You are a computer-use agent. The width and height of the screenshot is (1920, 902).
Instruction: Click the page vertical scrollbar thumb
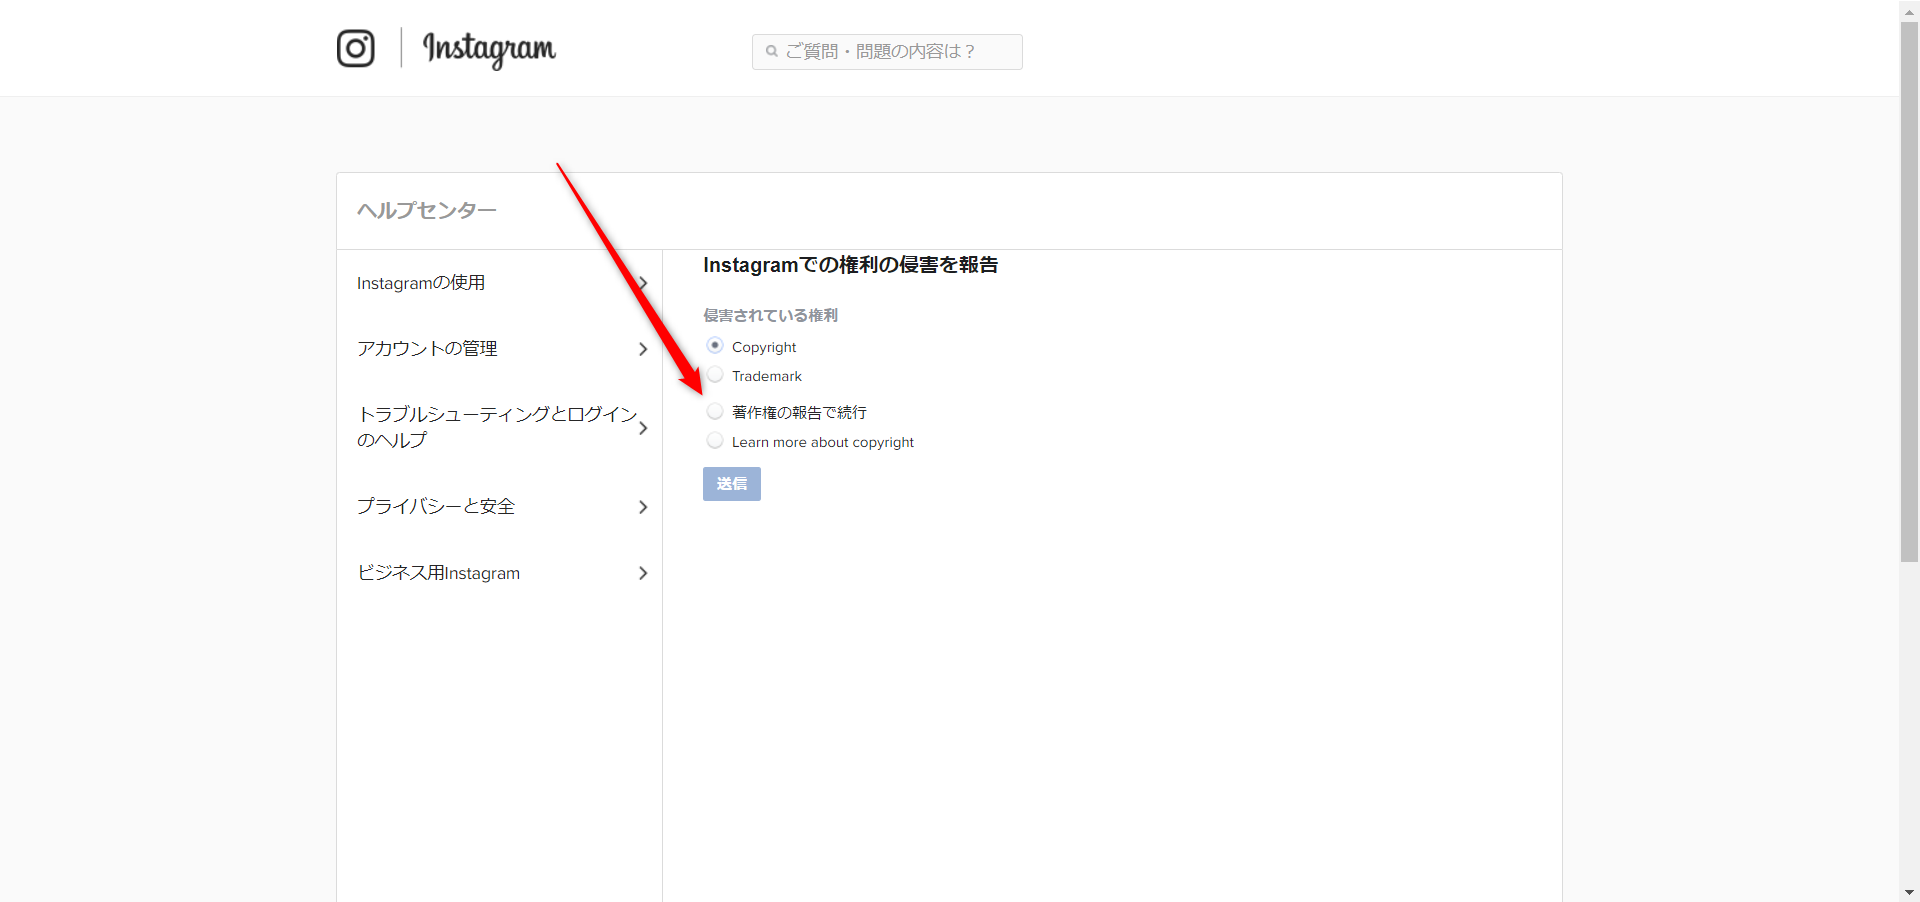click(1909, 290)
